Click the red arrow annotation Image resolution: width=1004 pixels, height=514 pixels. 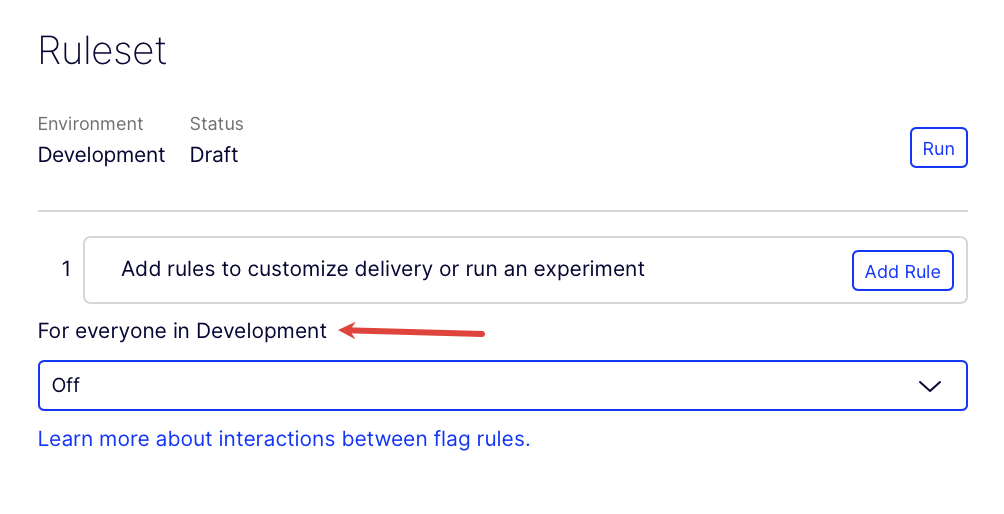pyautogui.click(x=414, y=331)
